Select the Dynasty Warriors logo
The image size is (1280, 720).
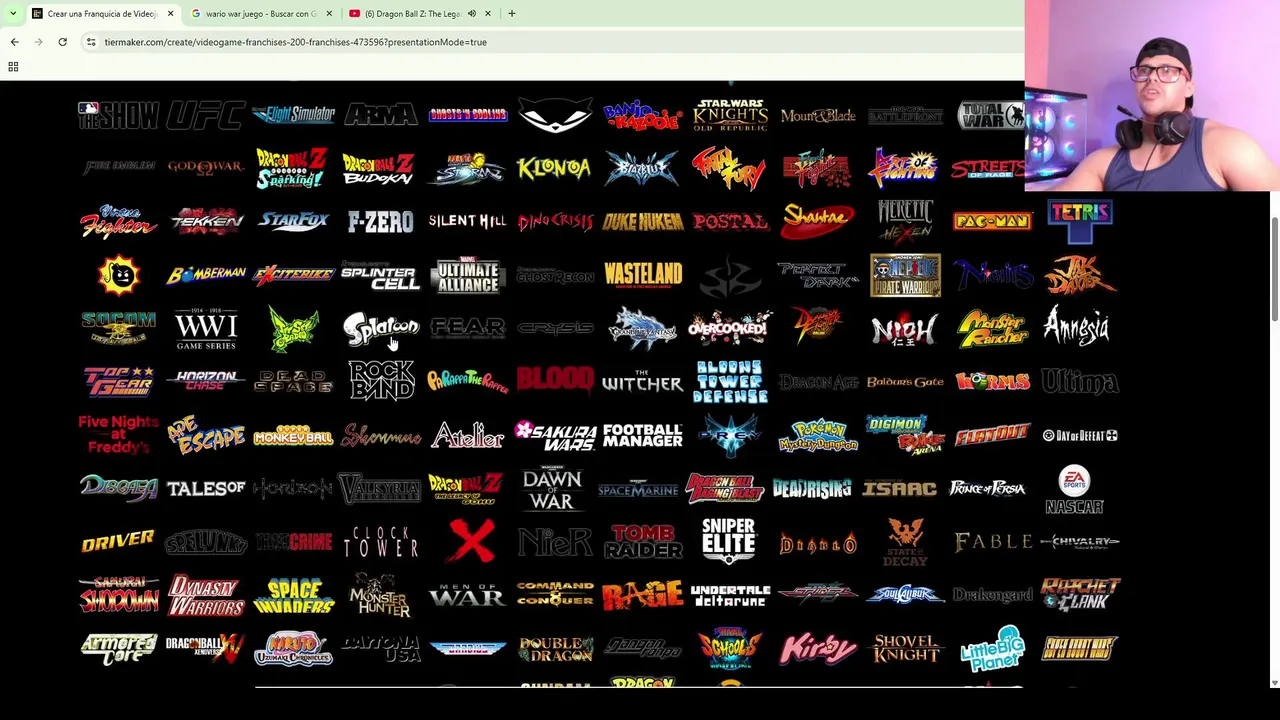click(205, 595)
